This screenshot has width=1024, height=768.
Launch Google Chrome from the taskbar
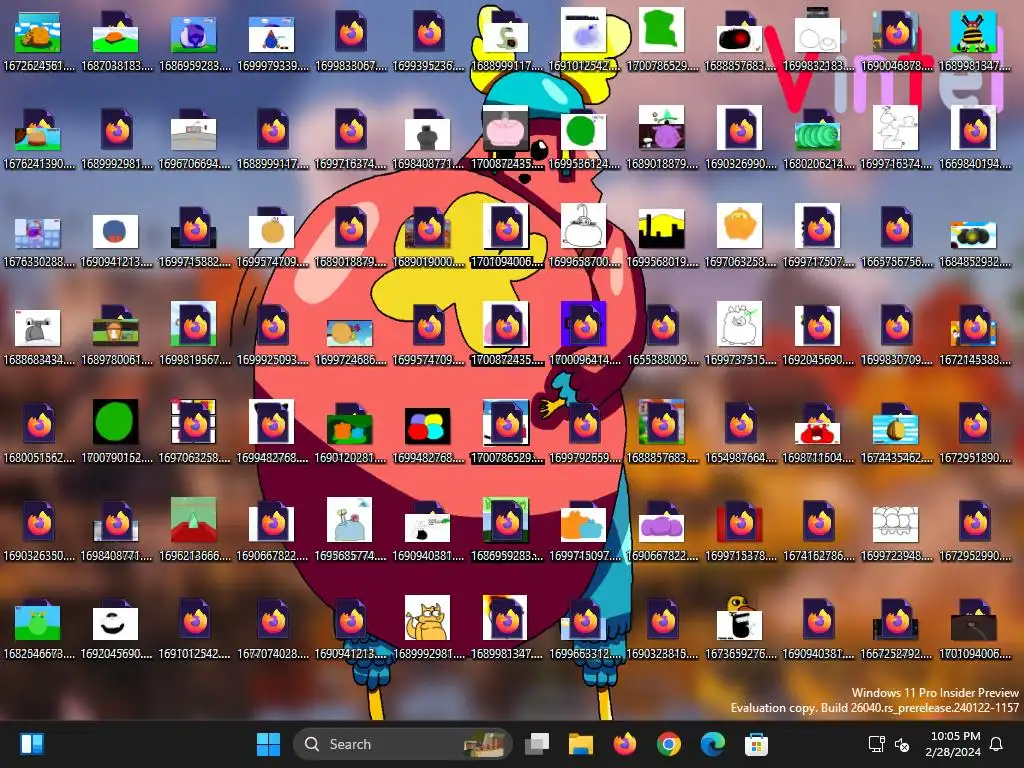point(668,744)
